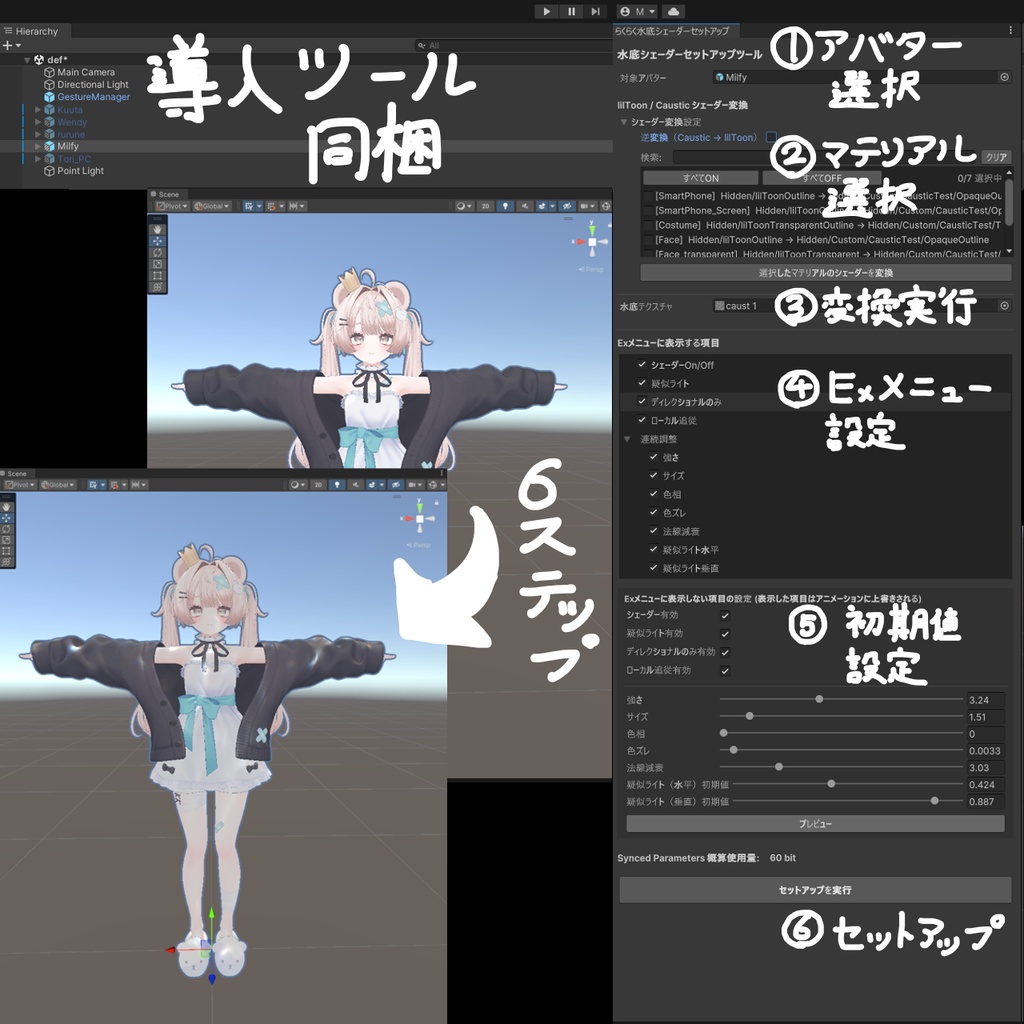Open Hierarchy create plus dropdown
The height and width of the screenshot is (1024, 1024).
click(x=12, y=45)
